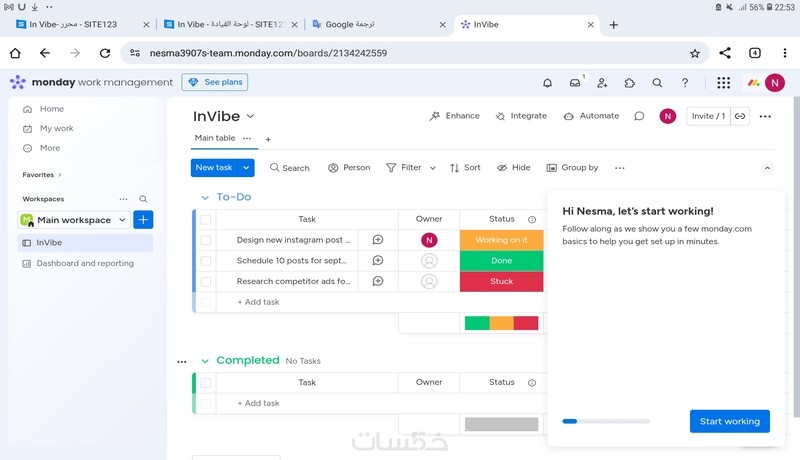Open the apps puzzle-piece icon
Screen dimensions: 800x460
pos(630,83)
